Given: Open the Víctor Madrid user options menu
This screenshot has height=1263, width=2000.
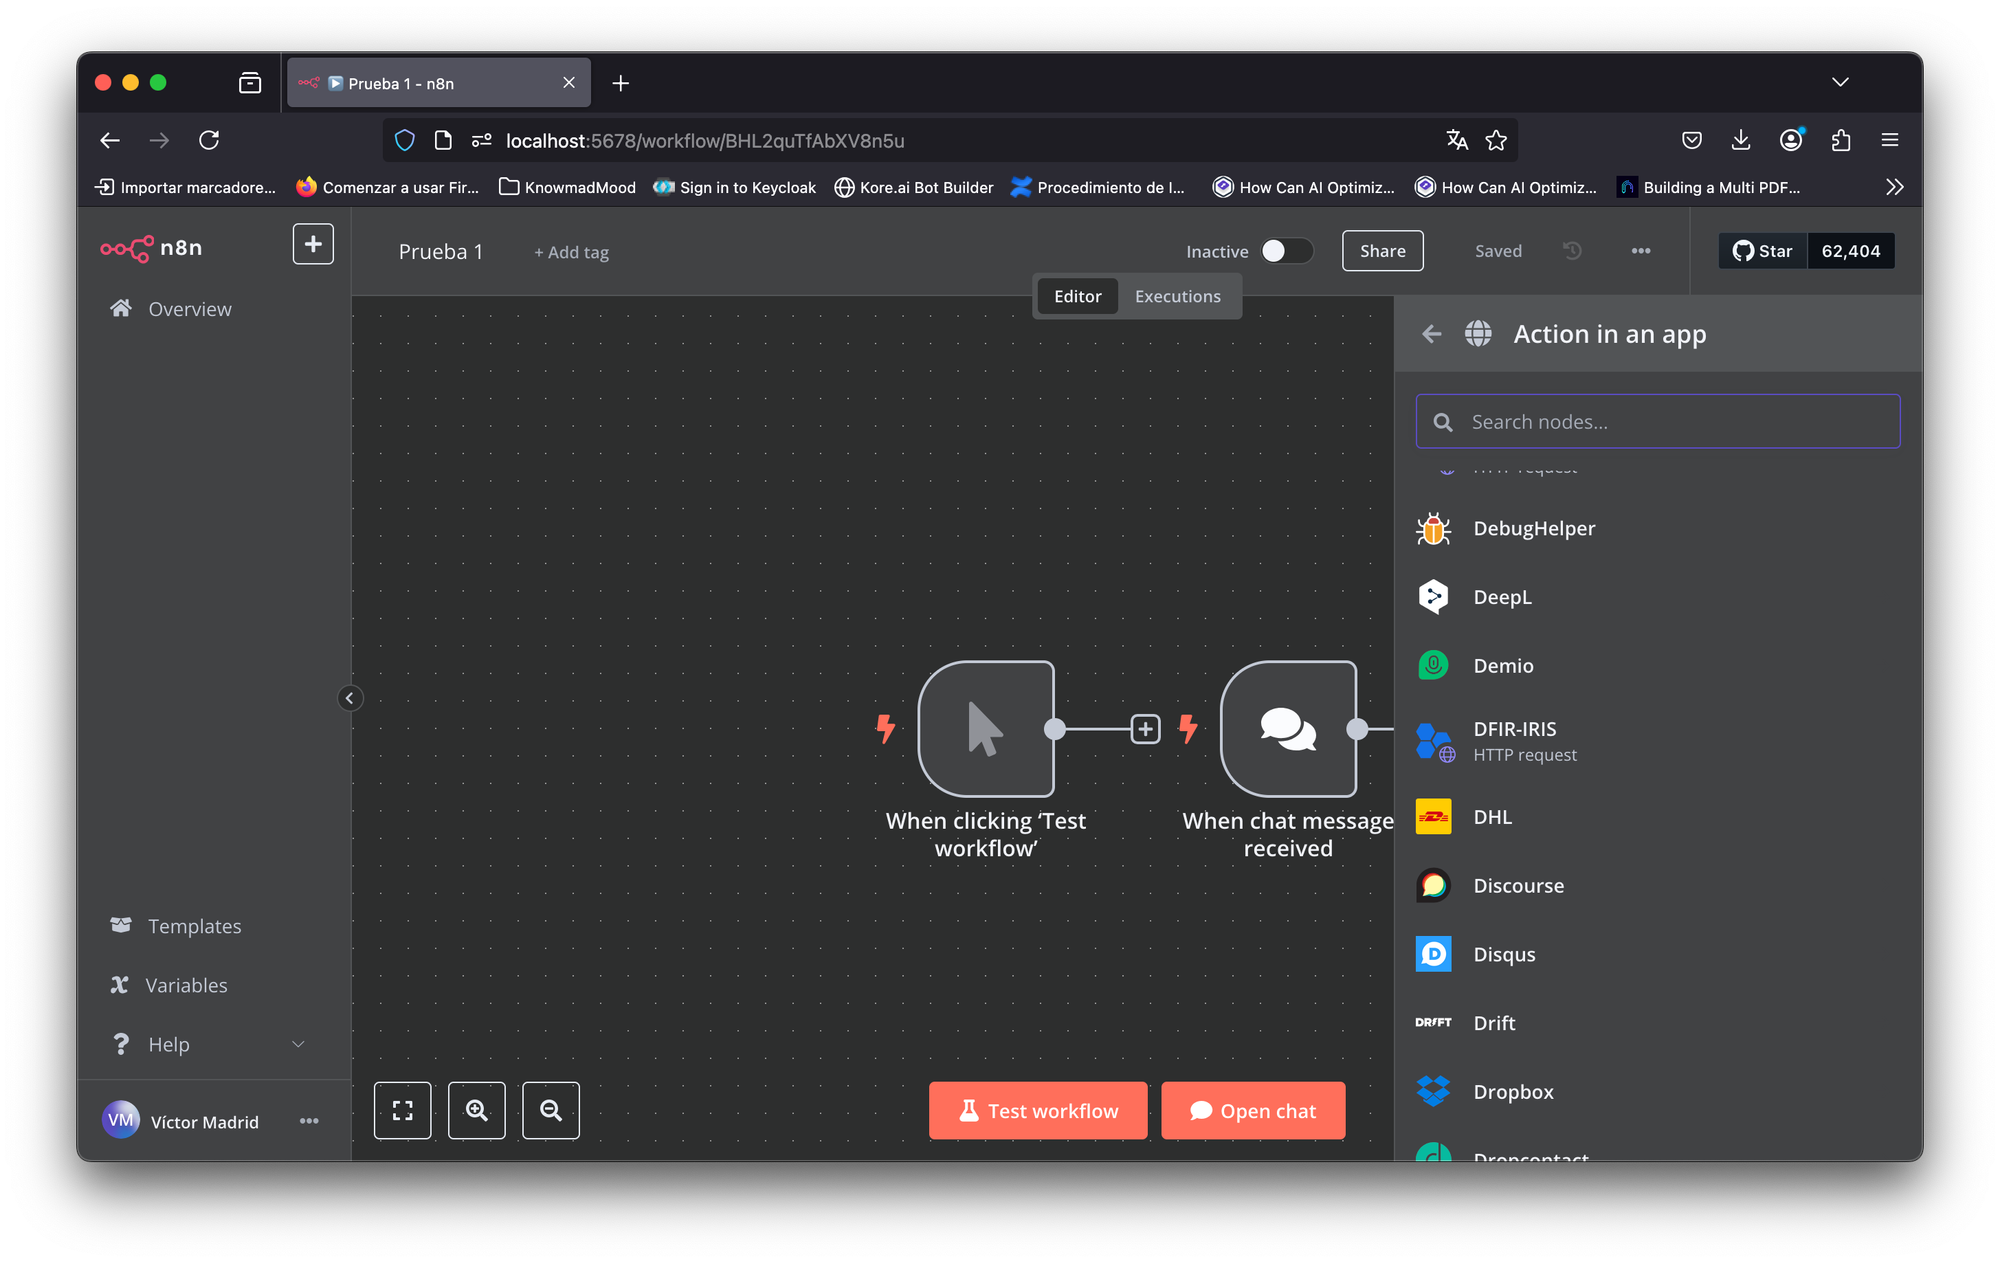Looking at the screenshot, I should (x=309, y=1121).
